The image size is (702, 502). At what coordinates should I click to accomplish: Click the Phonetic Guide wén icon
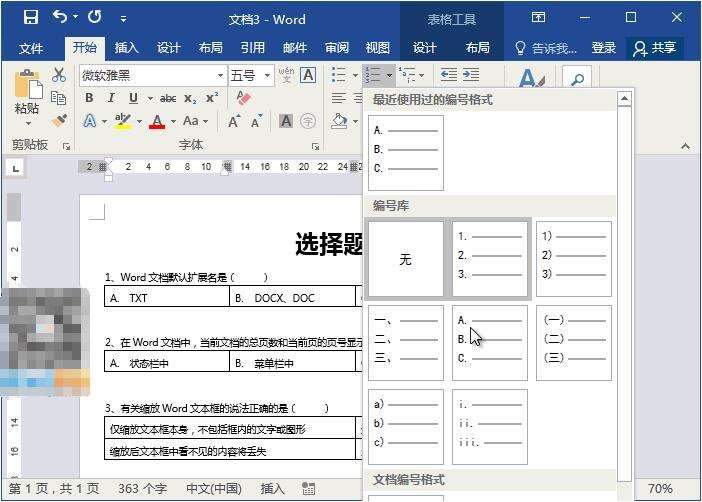tap(286, 75)
